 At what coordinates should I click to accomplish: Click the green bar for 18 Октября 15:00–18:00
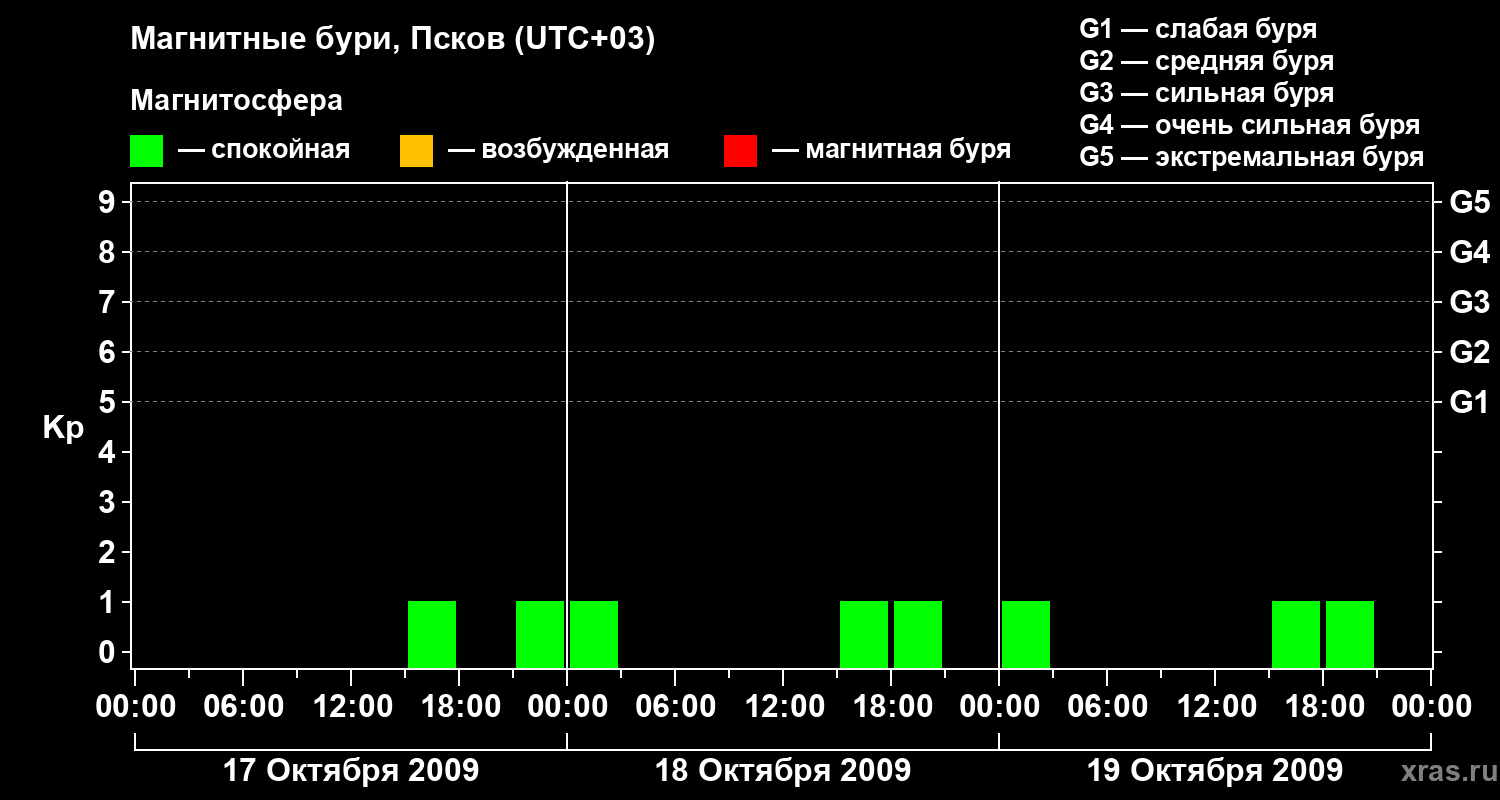pos(864,634)
